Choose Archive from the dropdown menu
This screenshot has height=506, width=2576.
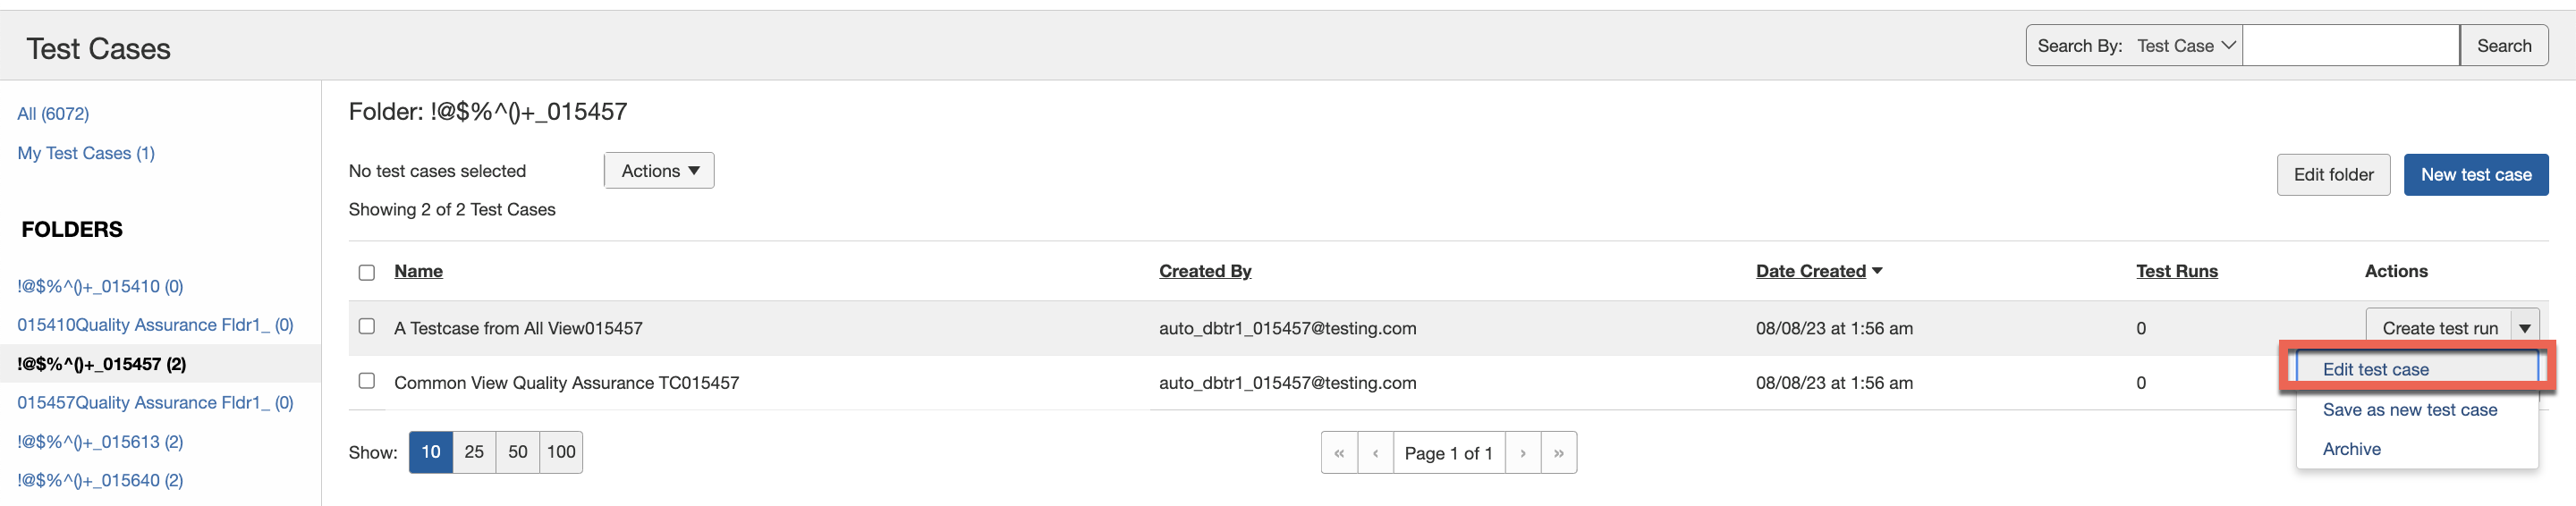click(2351, 449)
